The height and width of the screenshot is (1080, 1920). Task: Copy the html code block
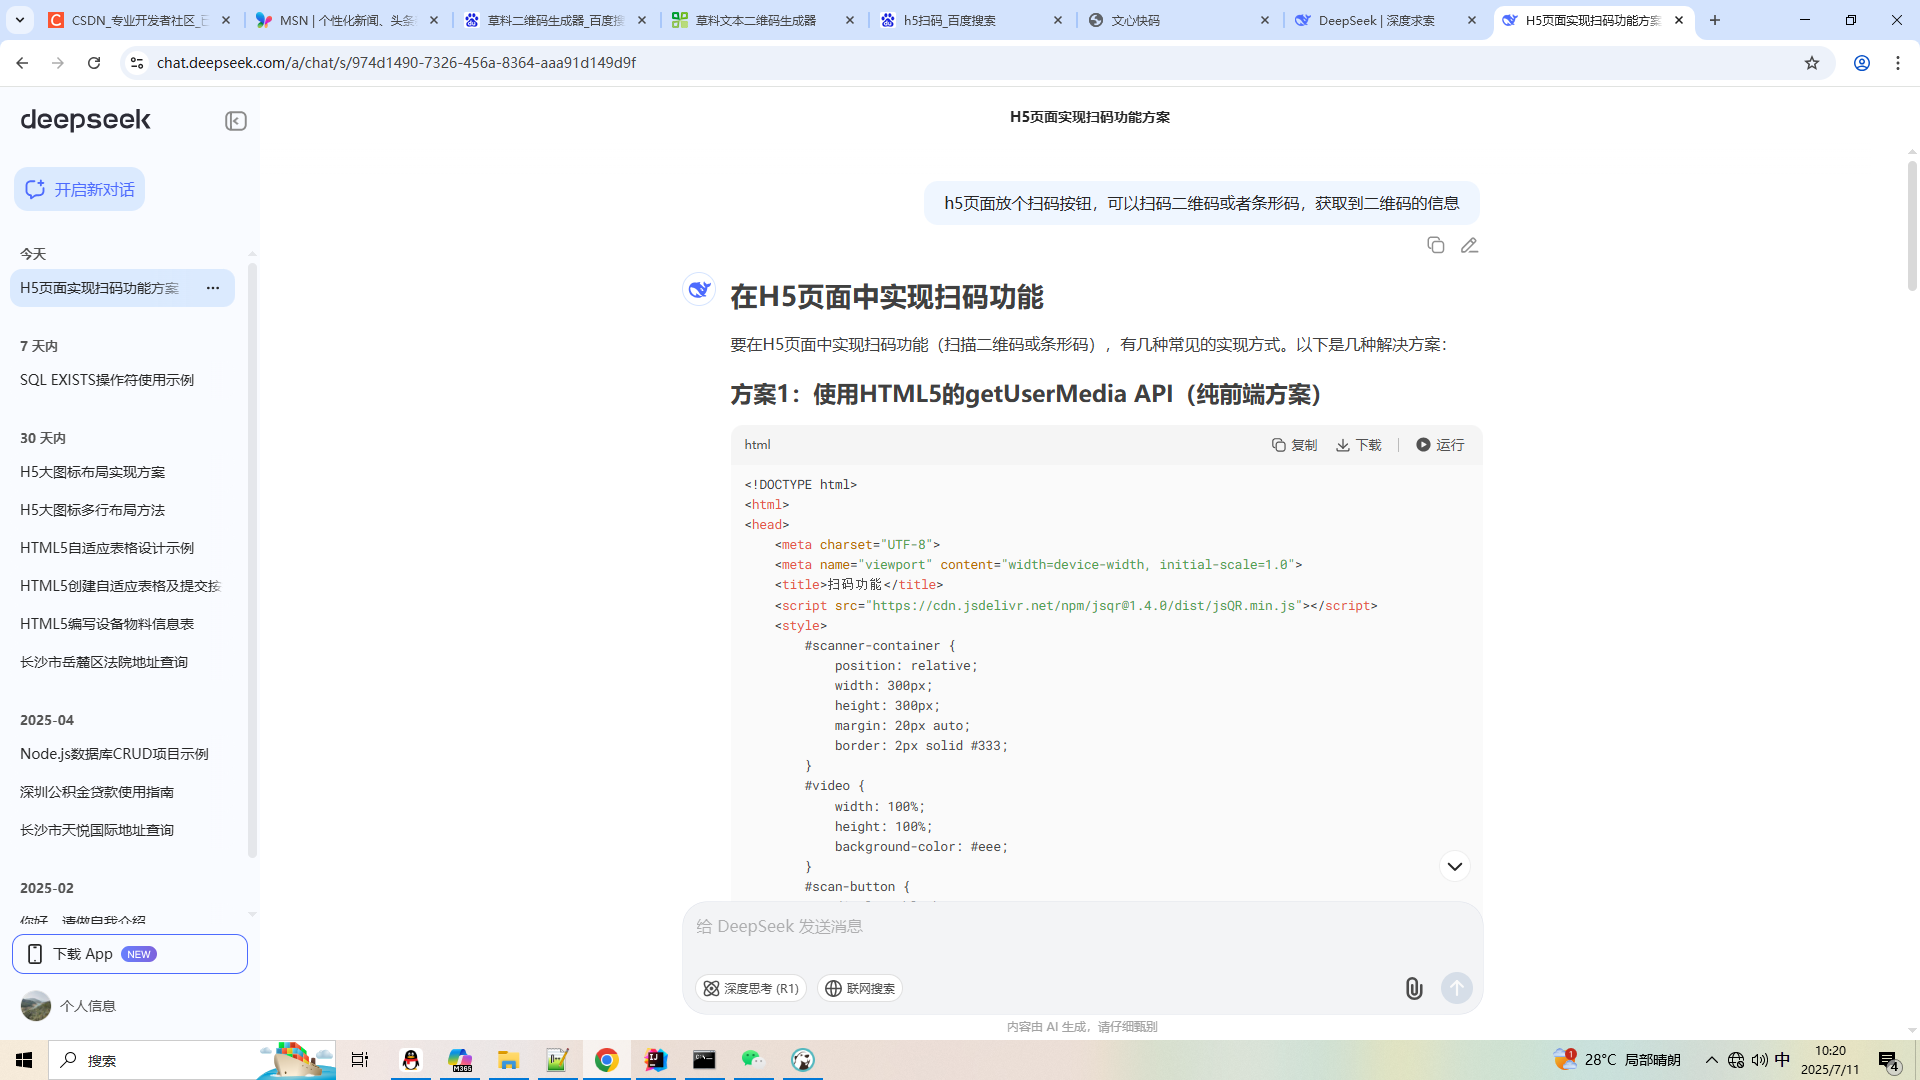1294,445
